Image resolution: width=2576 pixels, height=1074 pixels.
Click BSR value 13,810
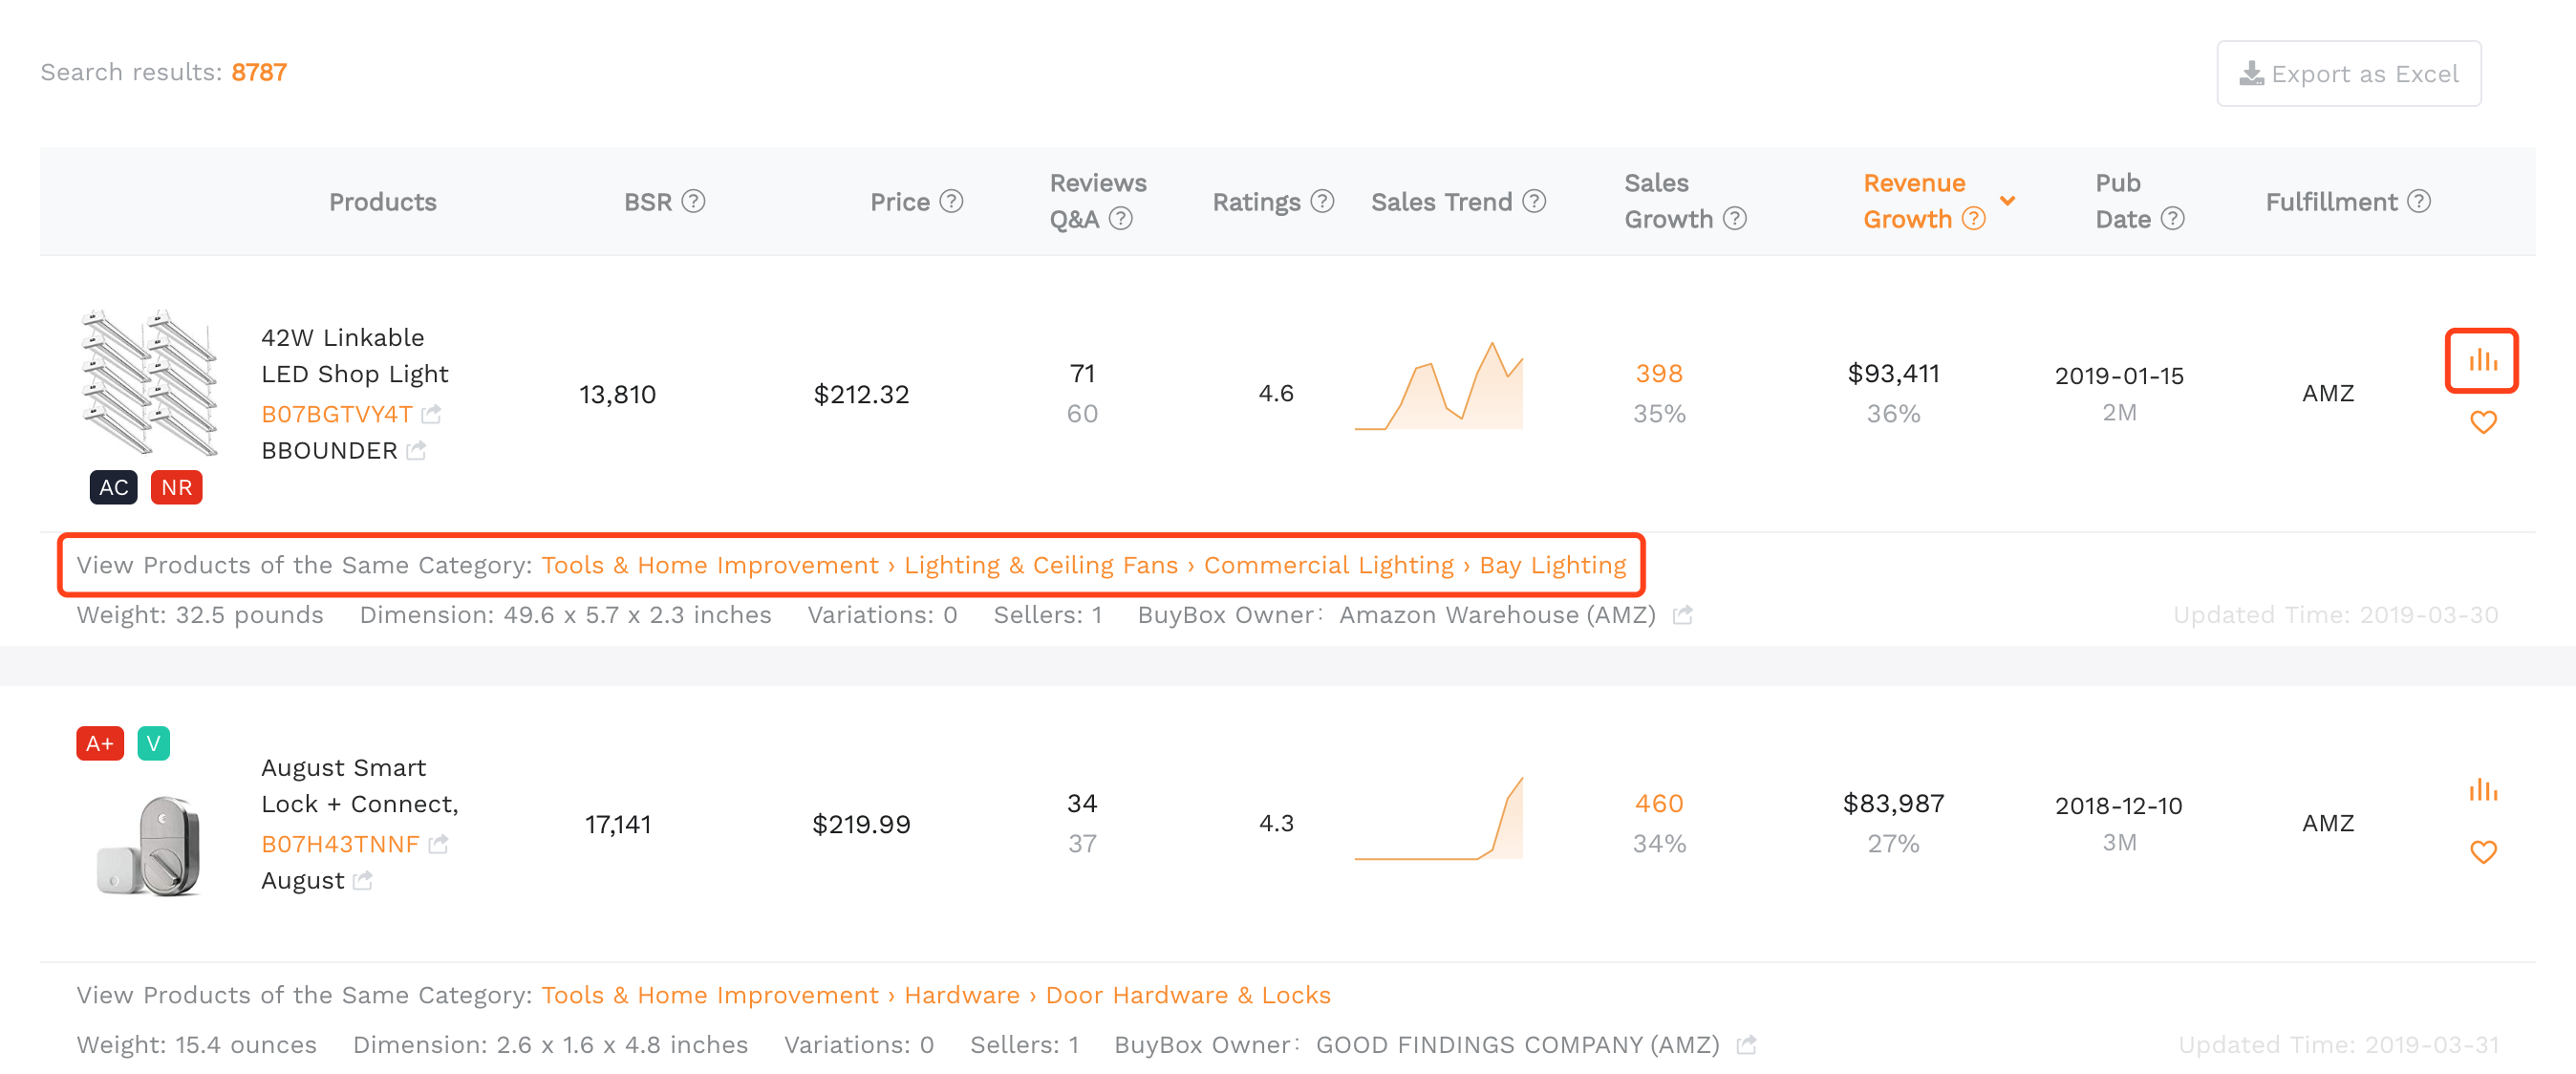(x=617, y=394)
